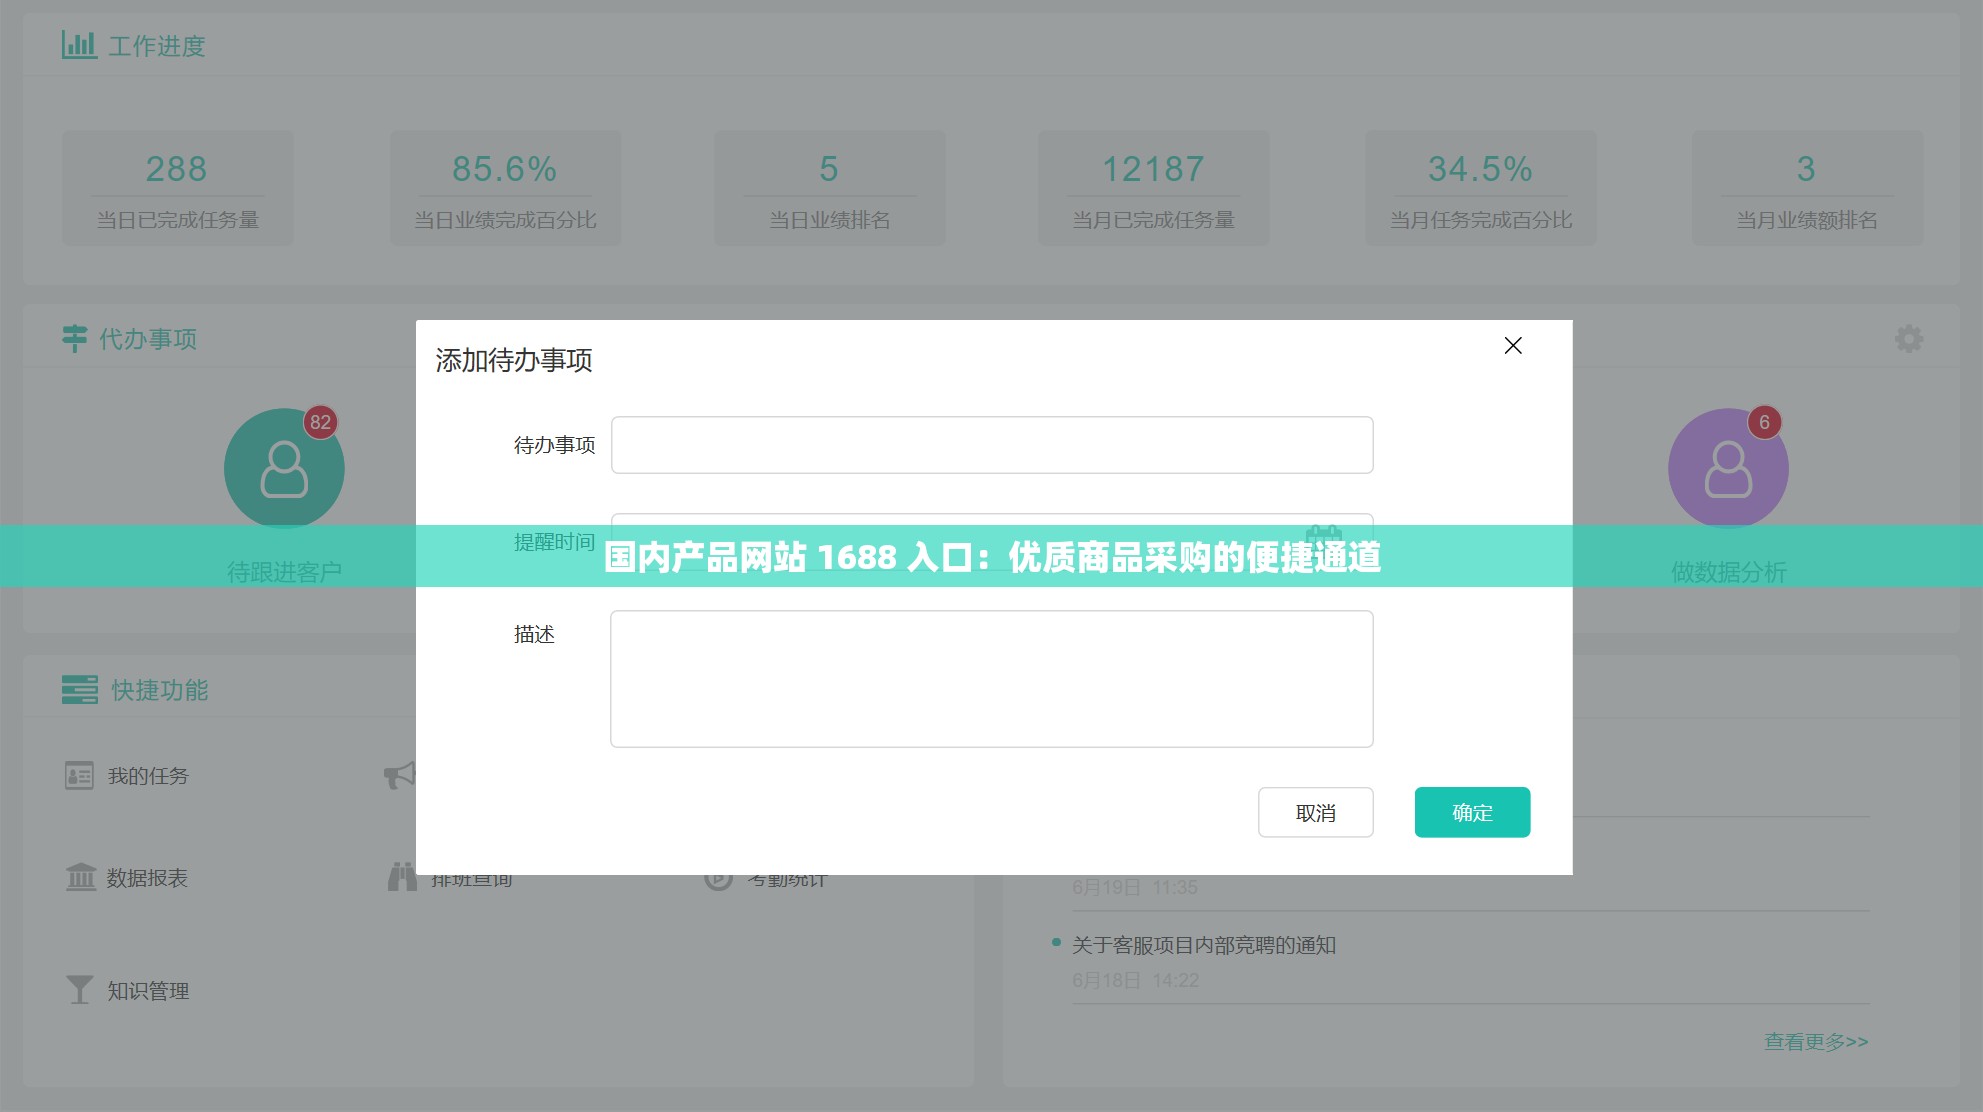Cancel the dialog using 取消

click(1315, 812)
